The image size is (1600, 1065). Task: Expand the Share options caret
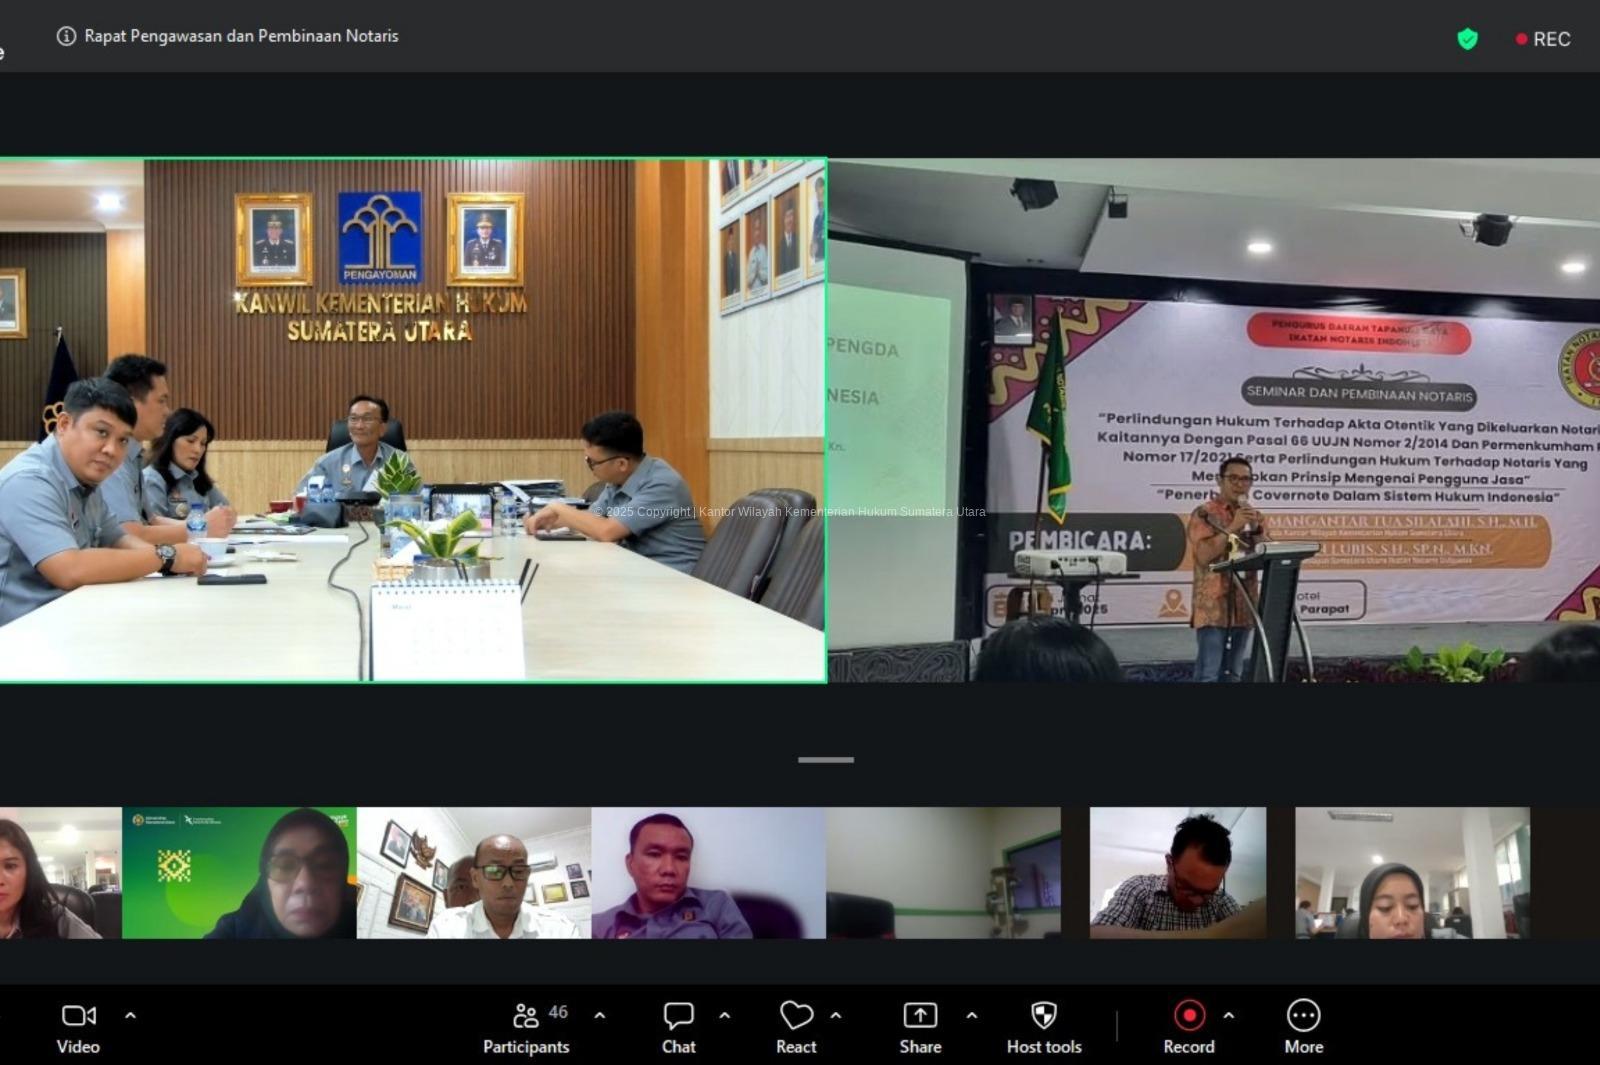click(971, 1015)
